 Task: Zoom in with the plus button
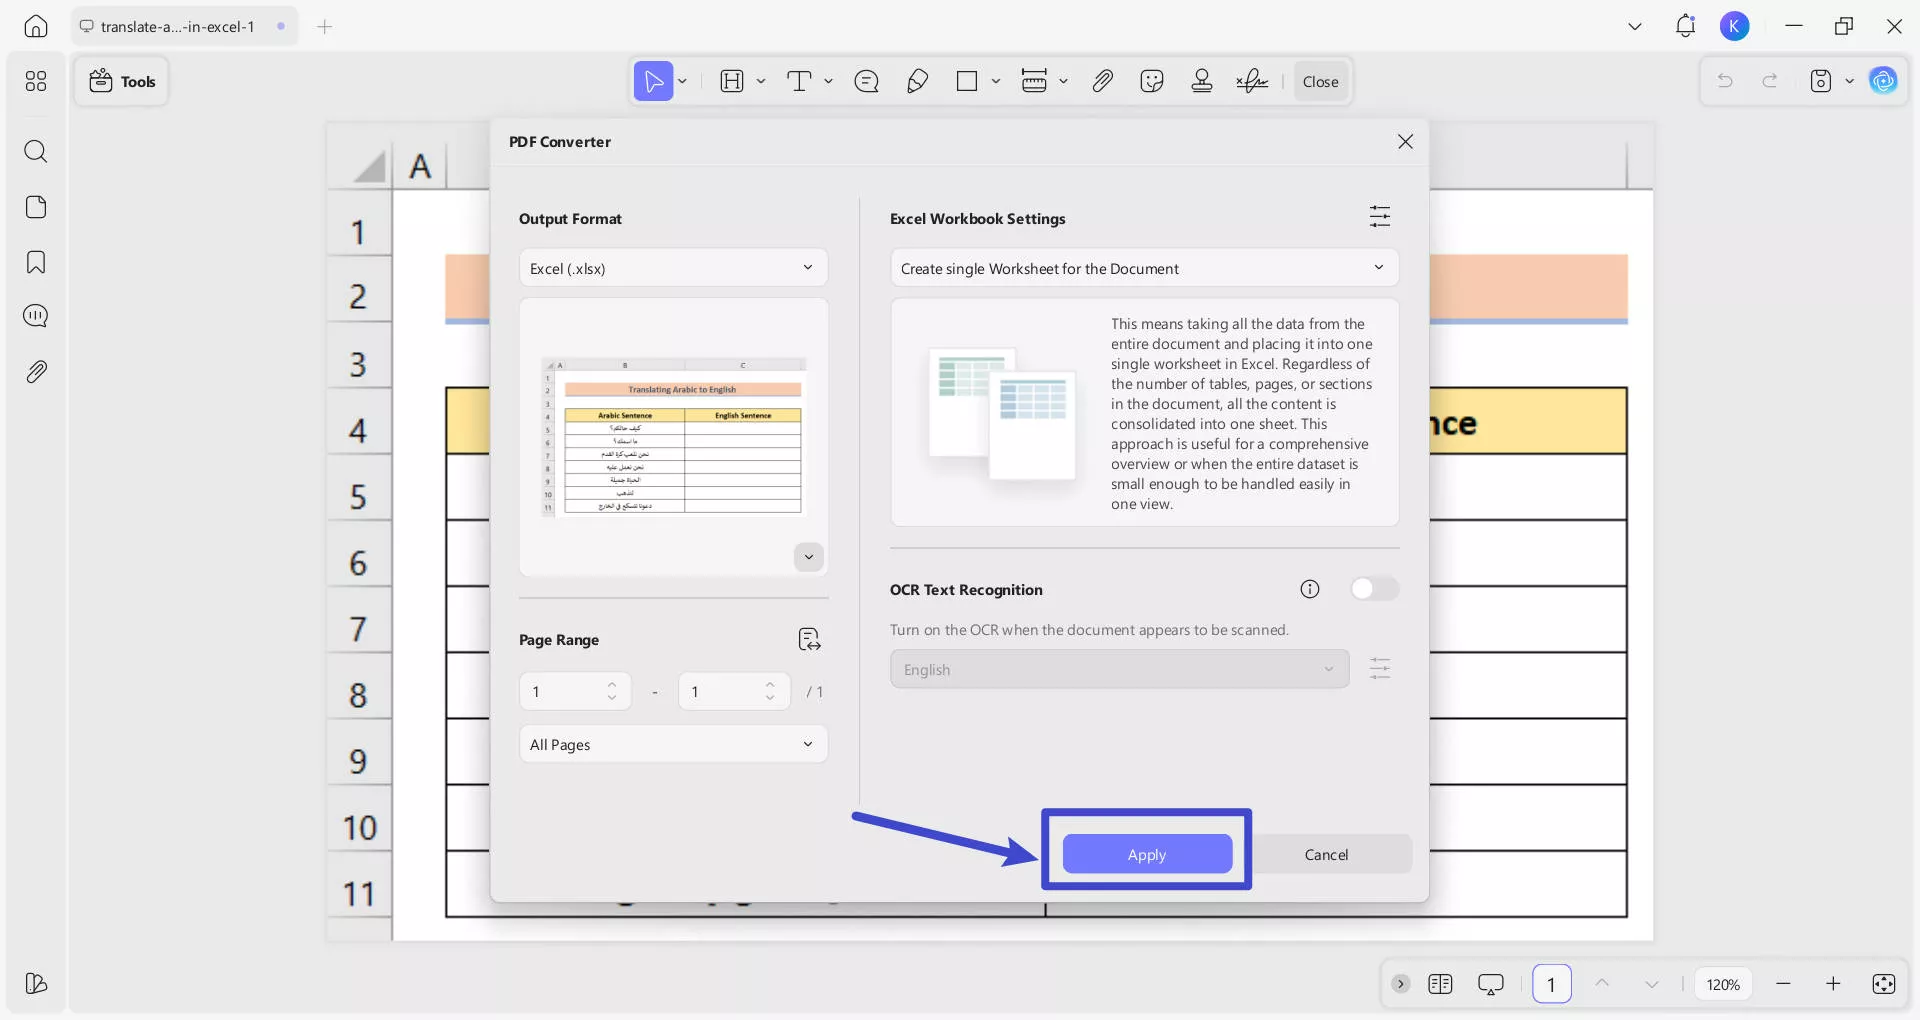[x=1833, y=984]
